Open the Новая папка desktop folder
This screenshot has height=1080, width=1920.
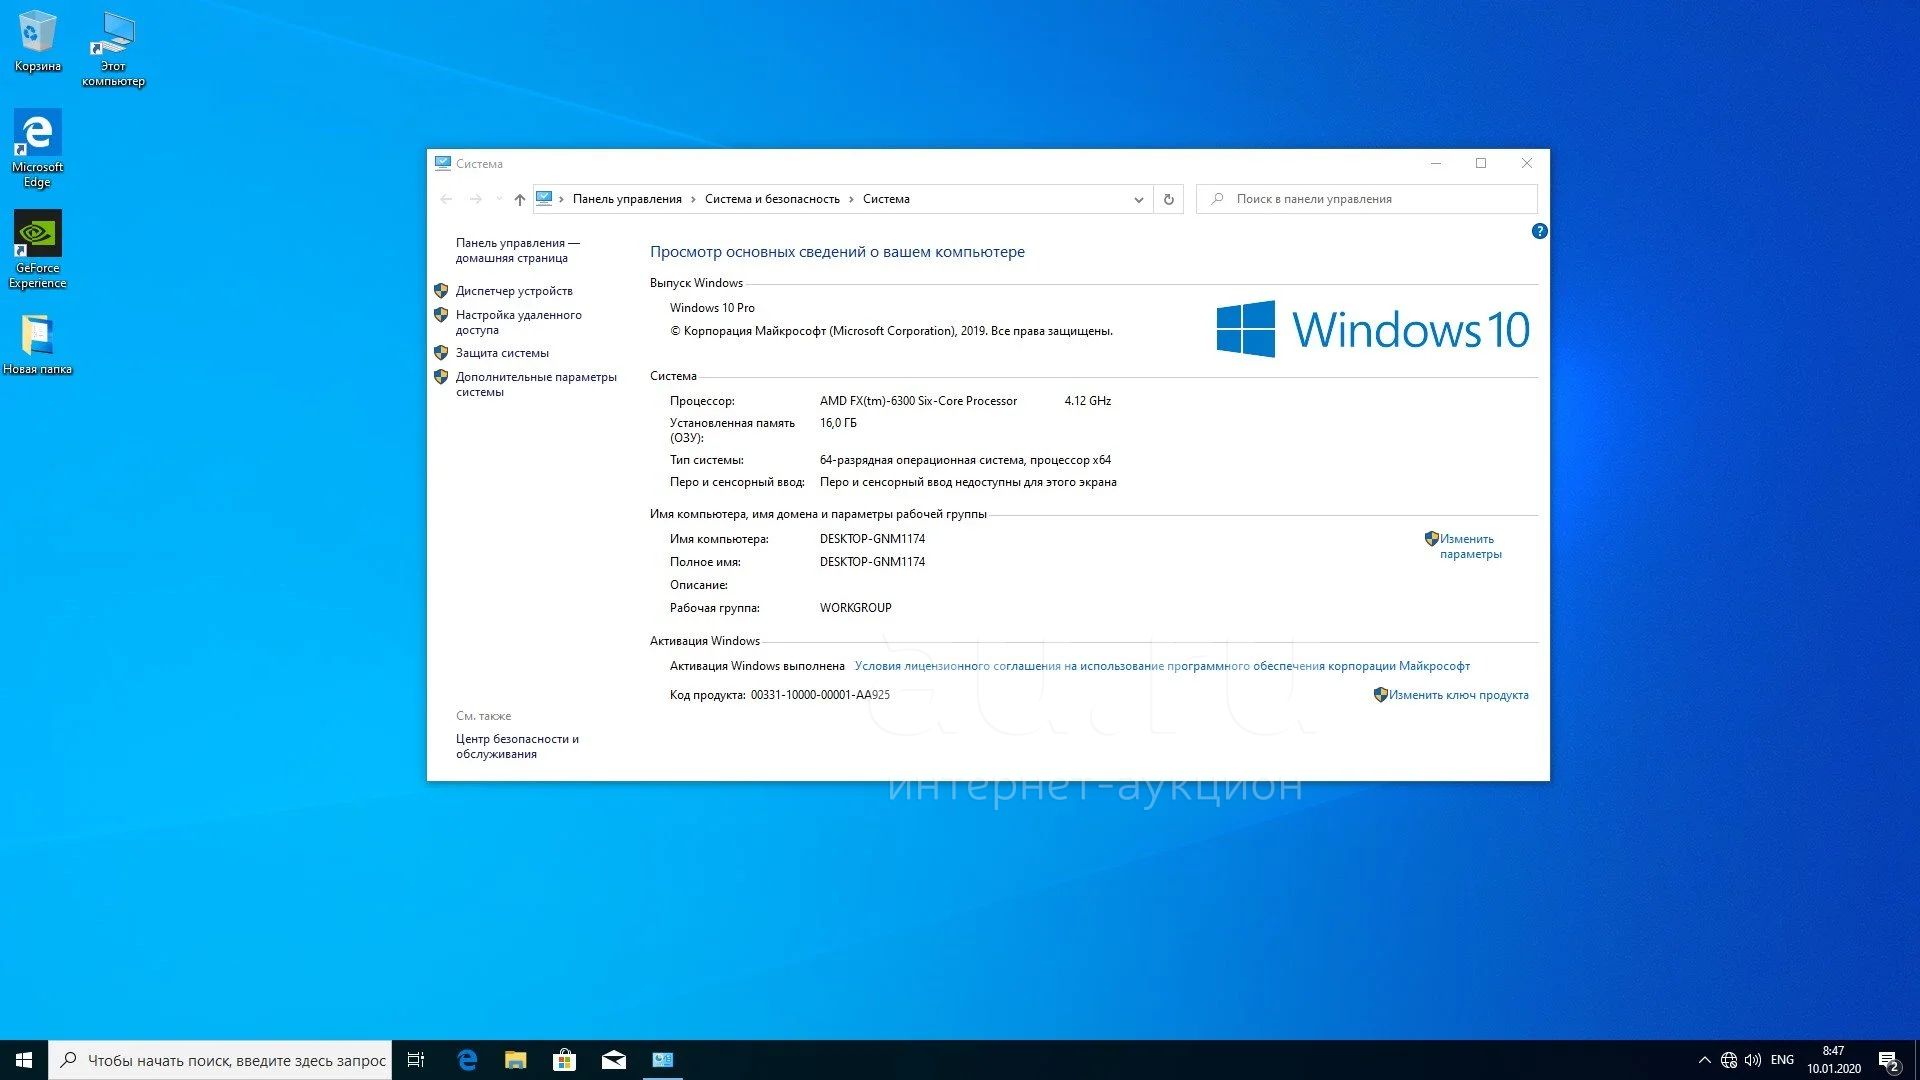coord(37,344)
